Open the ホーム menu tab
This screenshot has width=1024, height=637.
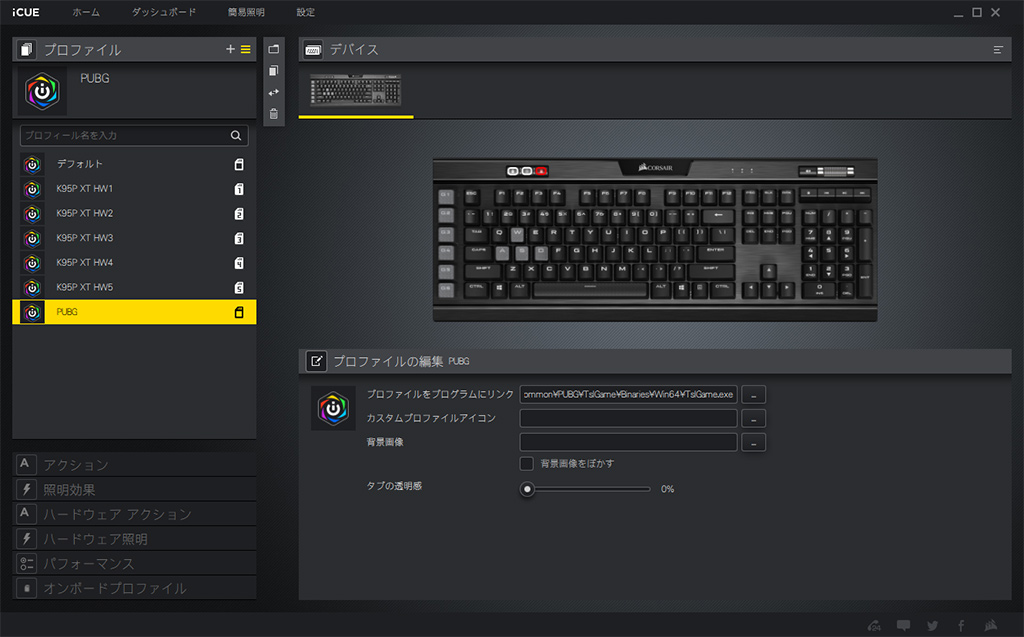click(x=86, y=12)
